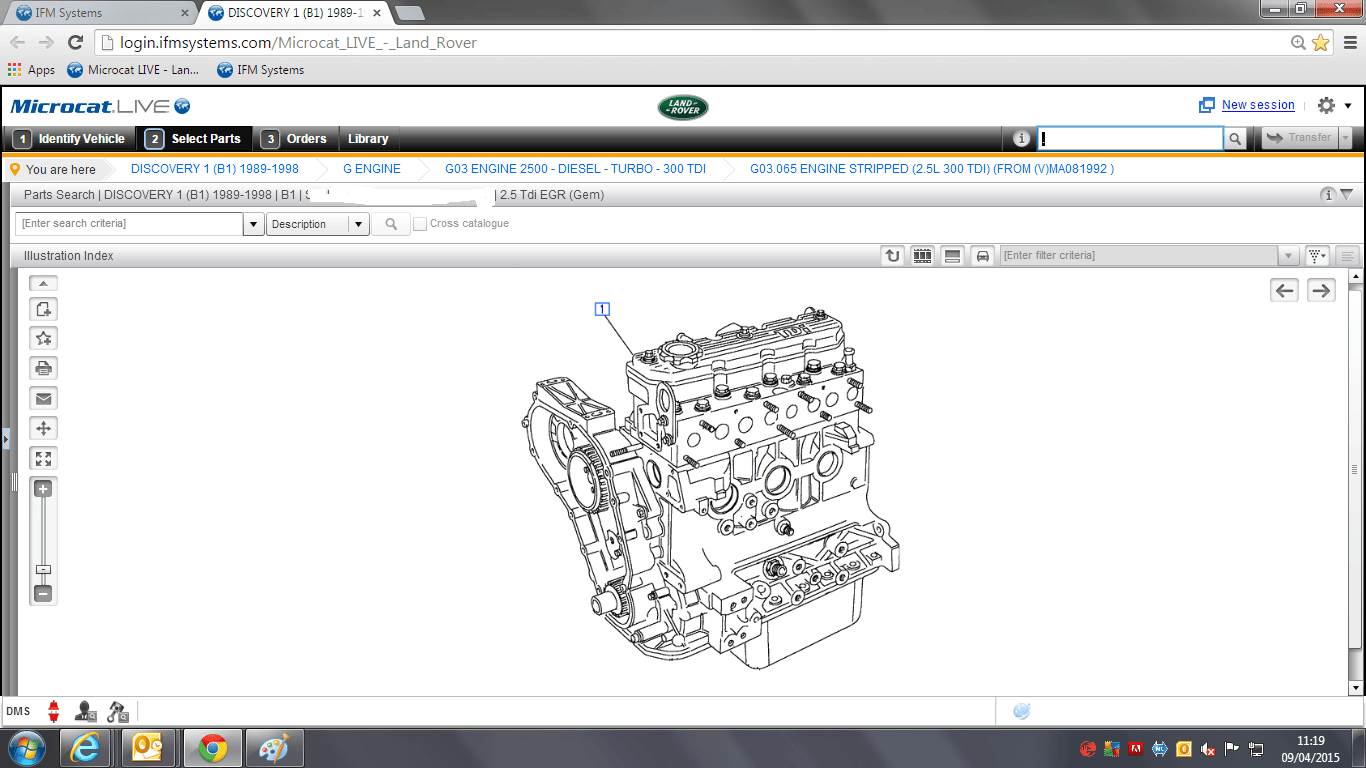Click G03 ENGINE 2500 DIESEL breadcrumb

coord(575,169)
